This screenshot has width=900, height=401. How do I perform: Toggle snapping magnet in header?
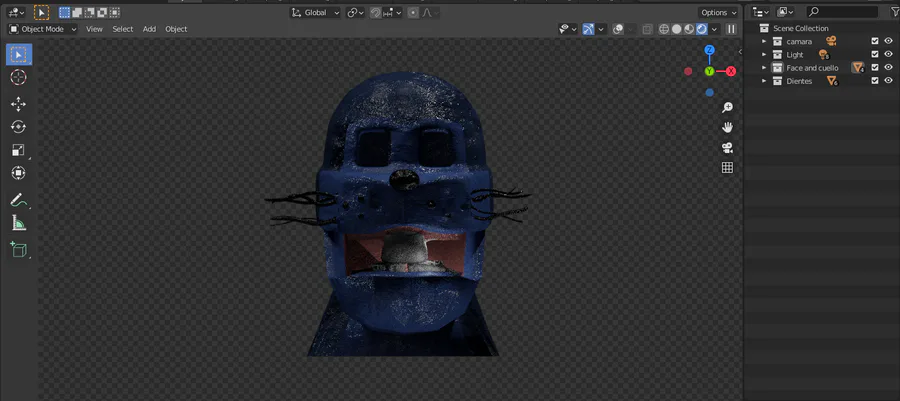(x=375, y=13)
